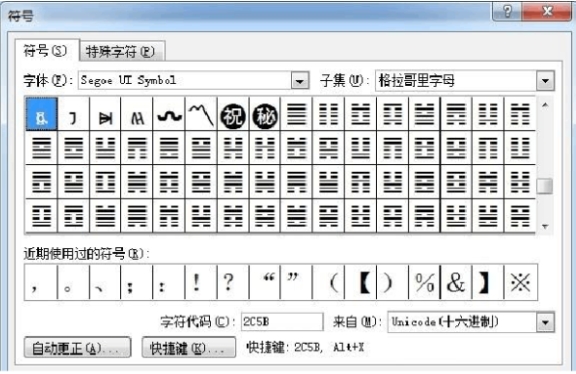Click the 快捷键(K)... button
This screenshot has width=576, height=374.
(x=188, y=348)
